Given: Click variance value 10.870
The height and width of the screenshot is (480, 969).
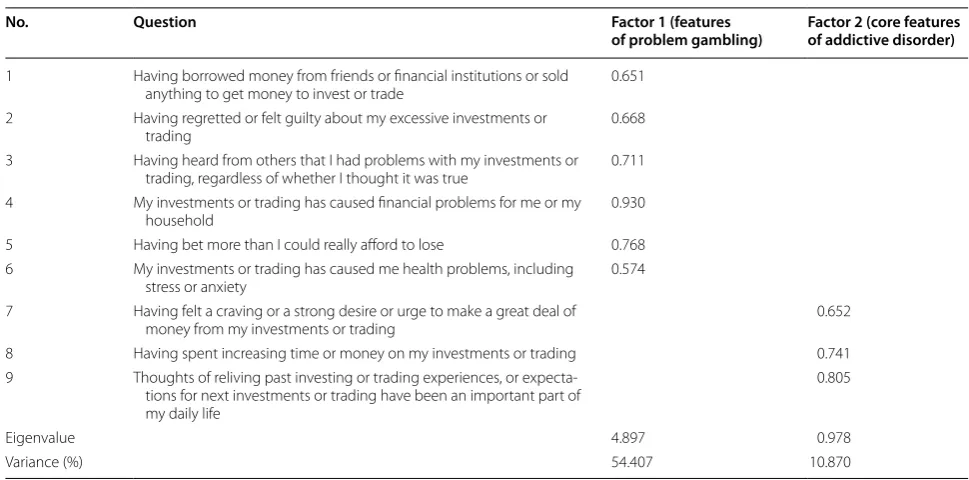Looking at the screenshot, I should pos(832,462).
